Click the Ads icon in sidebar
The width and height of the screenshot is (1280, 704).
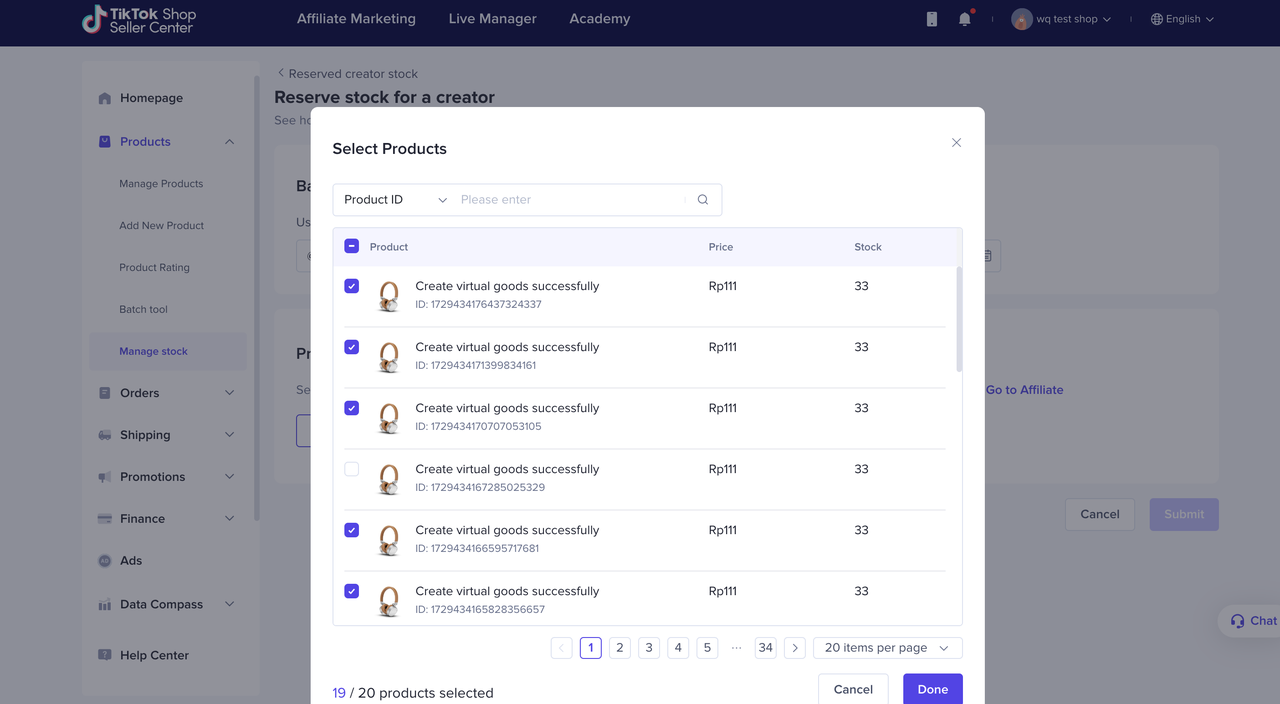click(x=105, y=561)
